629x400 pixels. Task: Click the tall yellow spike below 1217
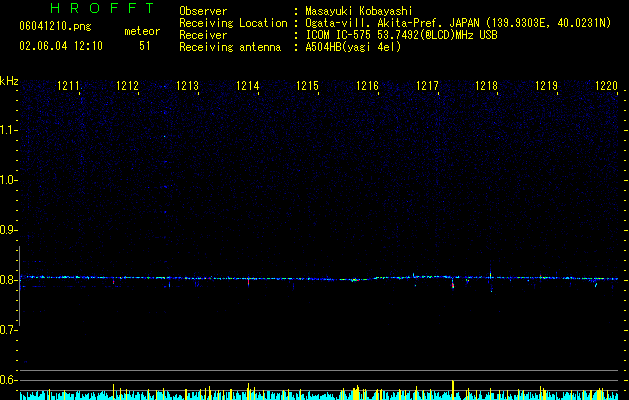coord(453,390)
